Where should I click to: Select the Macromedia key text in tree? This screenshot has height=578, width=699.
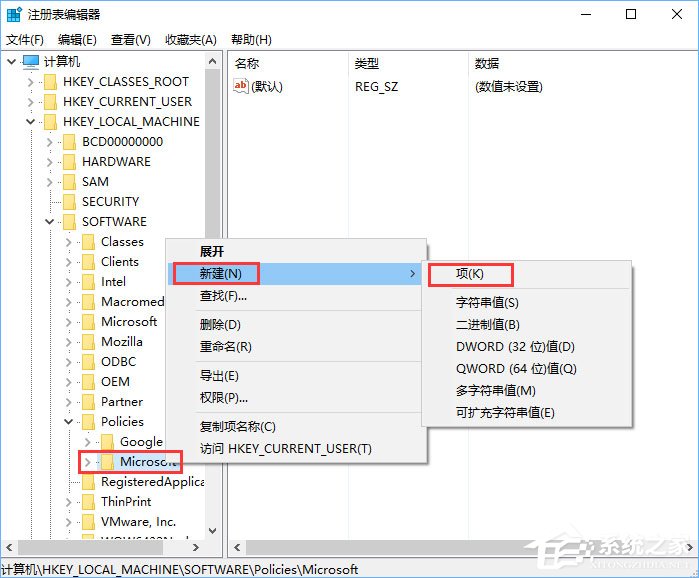133,302
